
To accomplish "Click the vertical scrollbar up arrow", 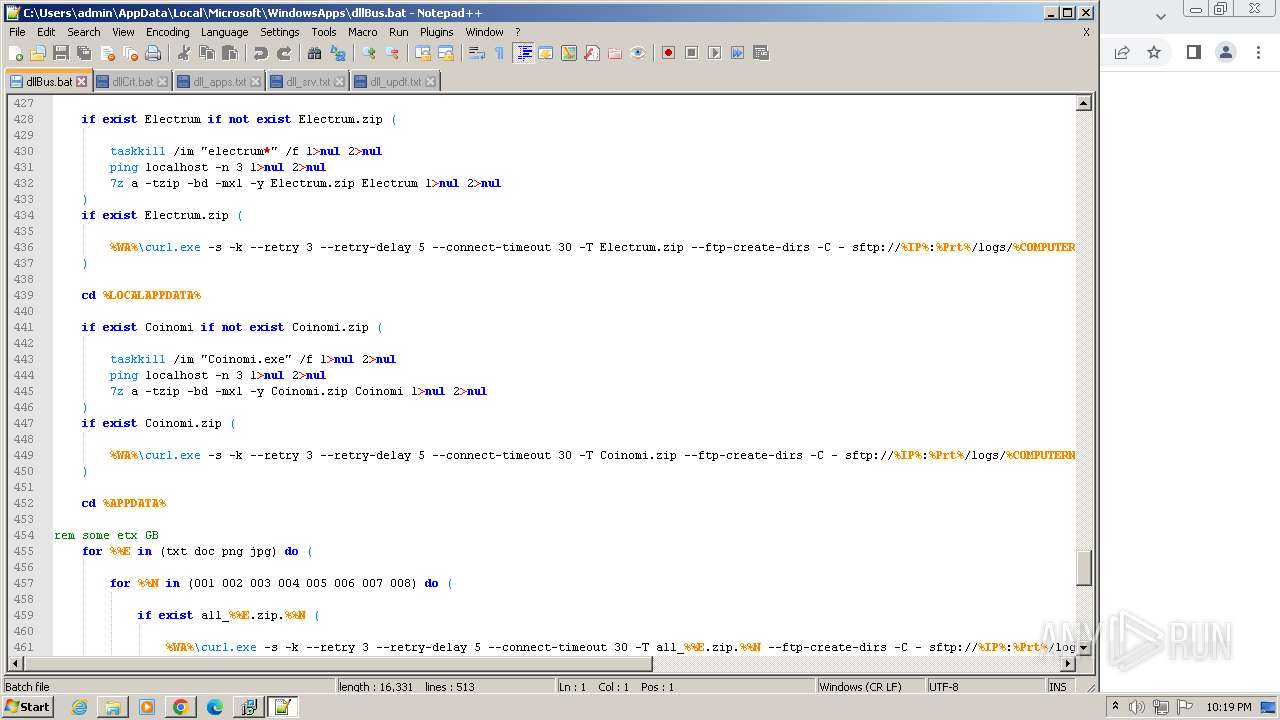I will (x=1083, y=103).
